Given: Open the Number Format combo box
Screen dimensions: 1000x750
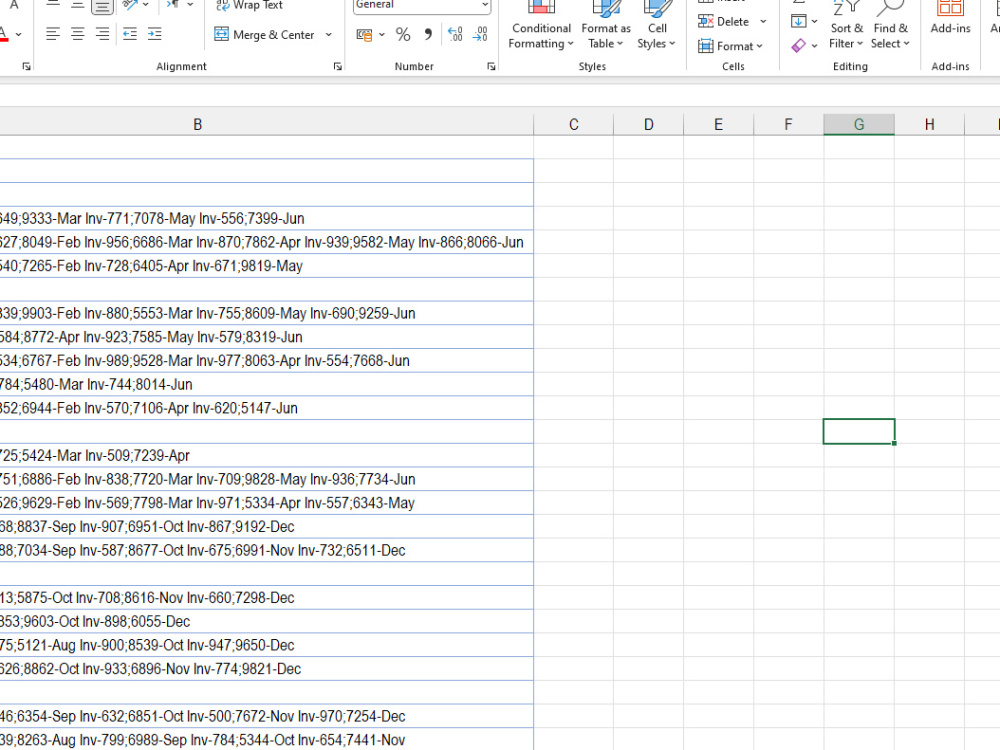Looking at the screenshot, I should coord(422,6).
